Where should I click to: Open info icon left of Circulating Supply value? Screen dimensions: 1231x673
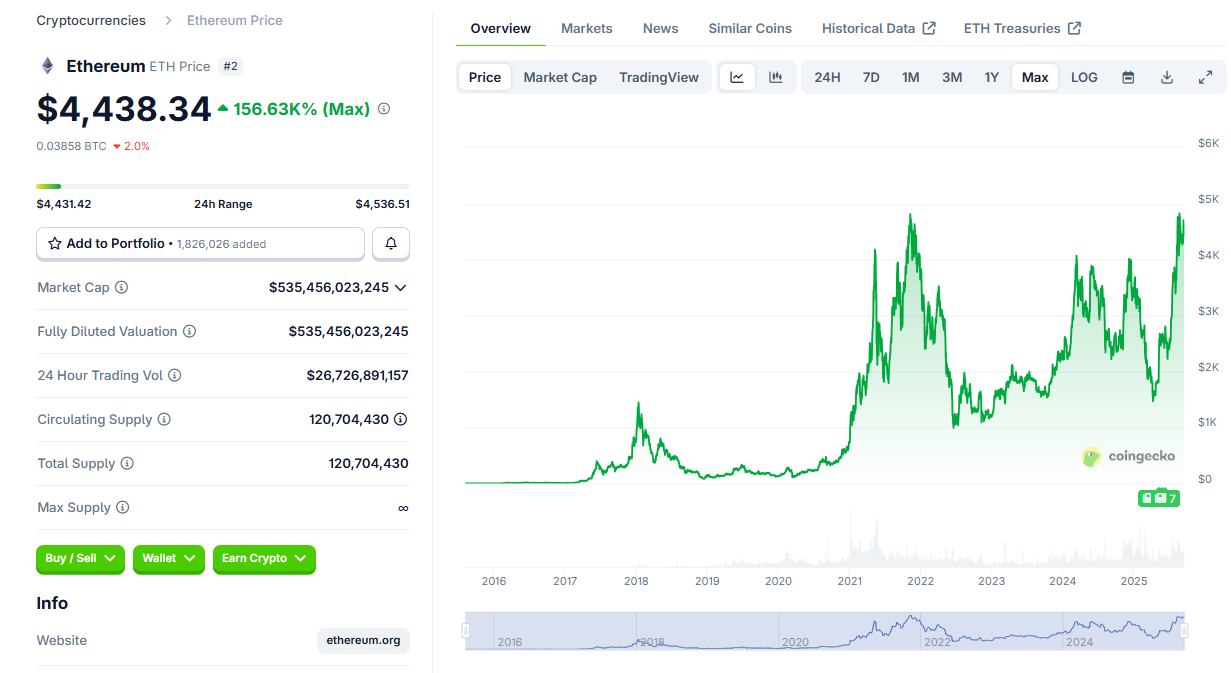(x=164, y=420)
